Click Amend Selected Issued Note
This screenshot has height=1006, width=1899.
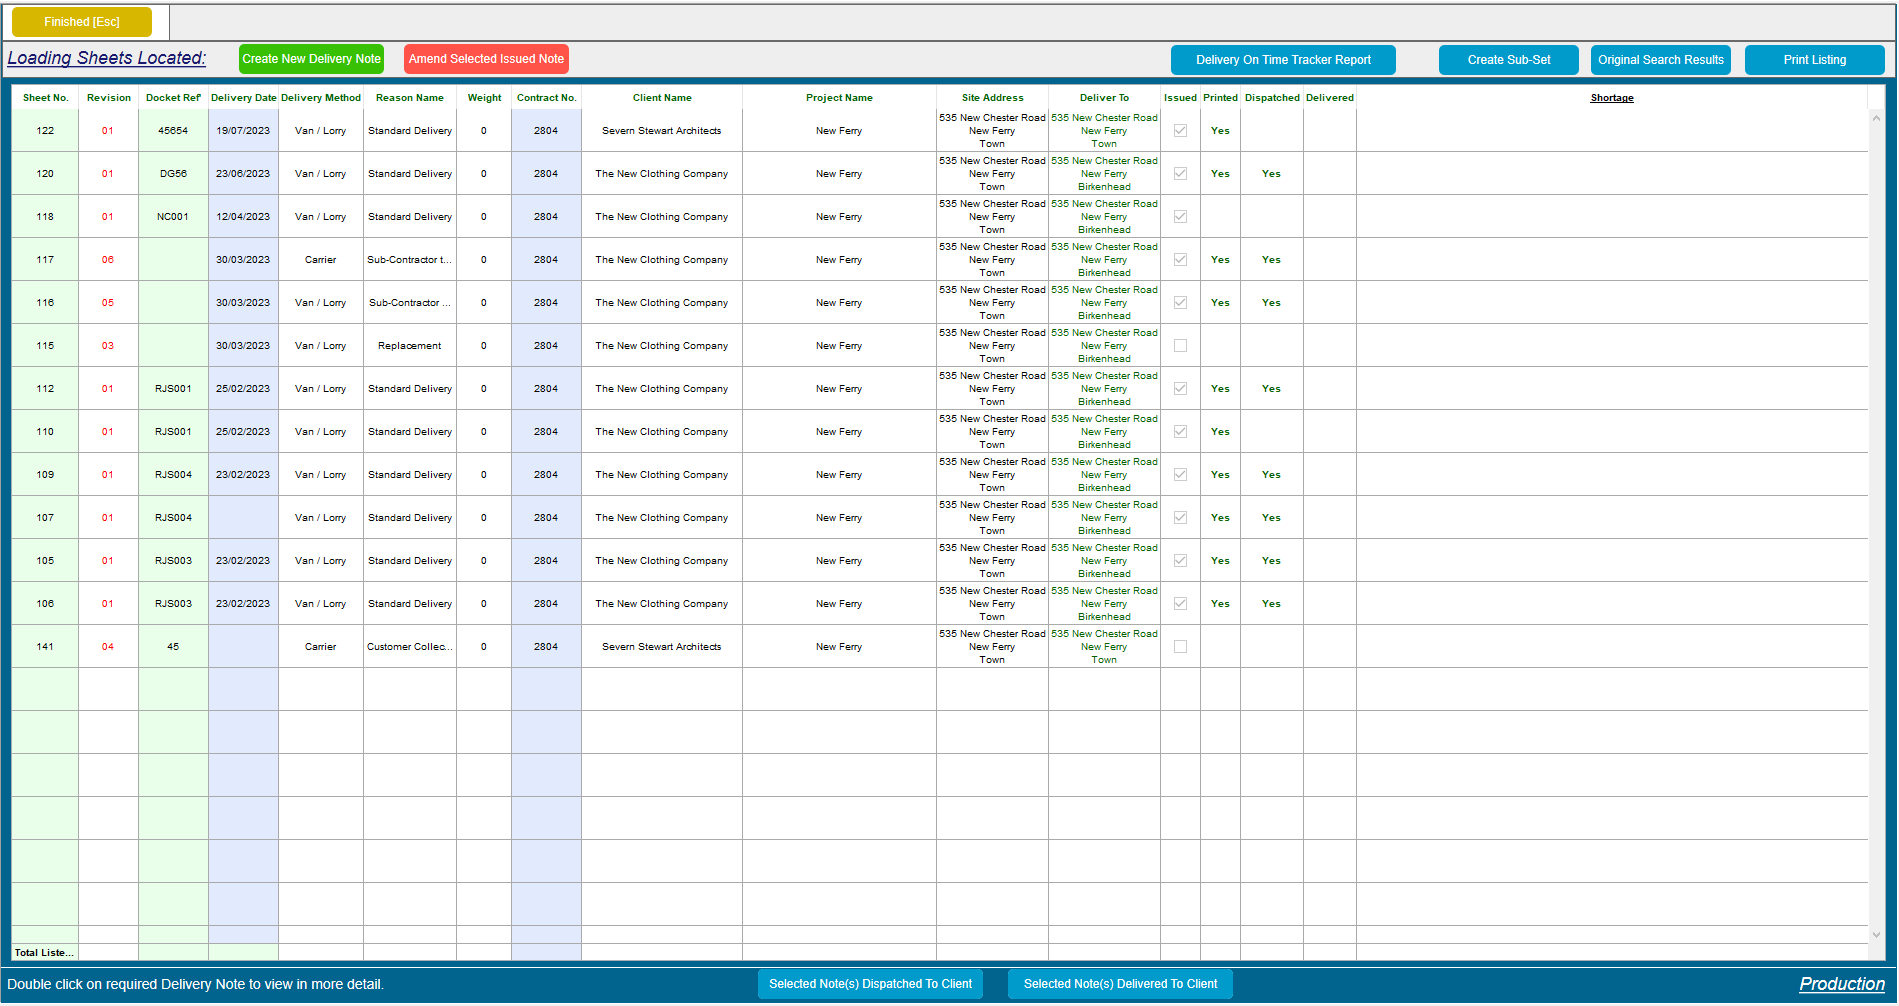click(486, 59)
